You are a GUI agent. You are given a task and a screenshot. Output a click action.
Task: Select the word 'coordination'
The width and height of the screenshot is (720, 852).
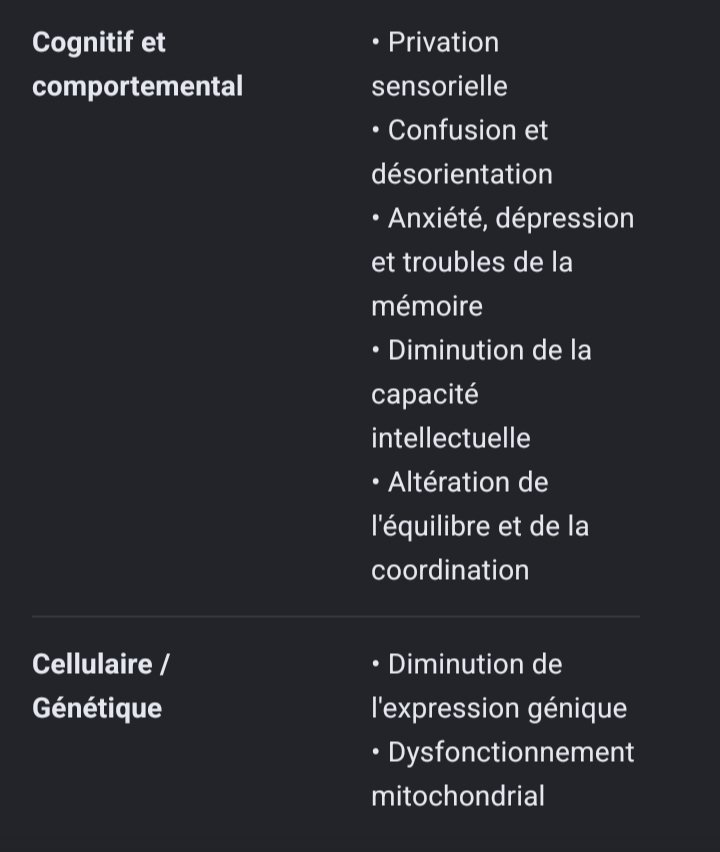(450, 571)
